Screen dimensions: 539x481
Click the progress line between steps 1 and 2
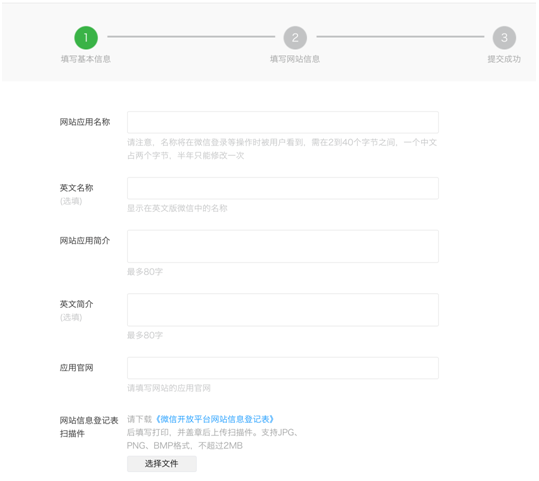pos(191,36)
